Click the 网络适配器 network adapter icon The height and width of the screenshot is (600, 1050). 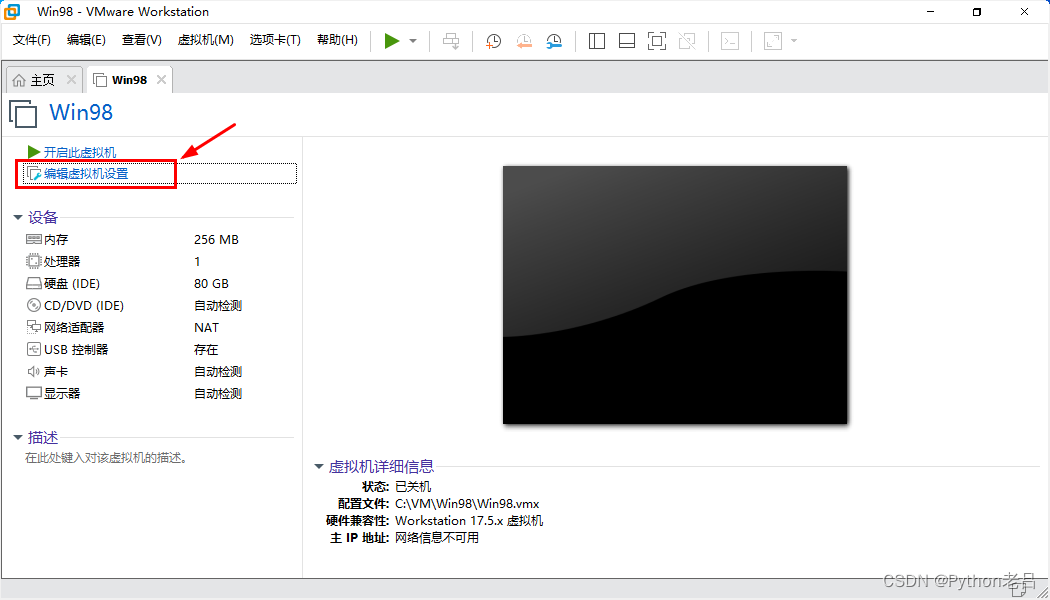33,327
